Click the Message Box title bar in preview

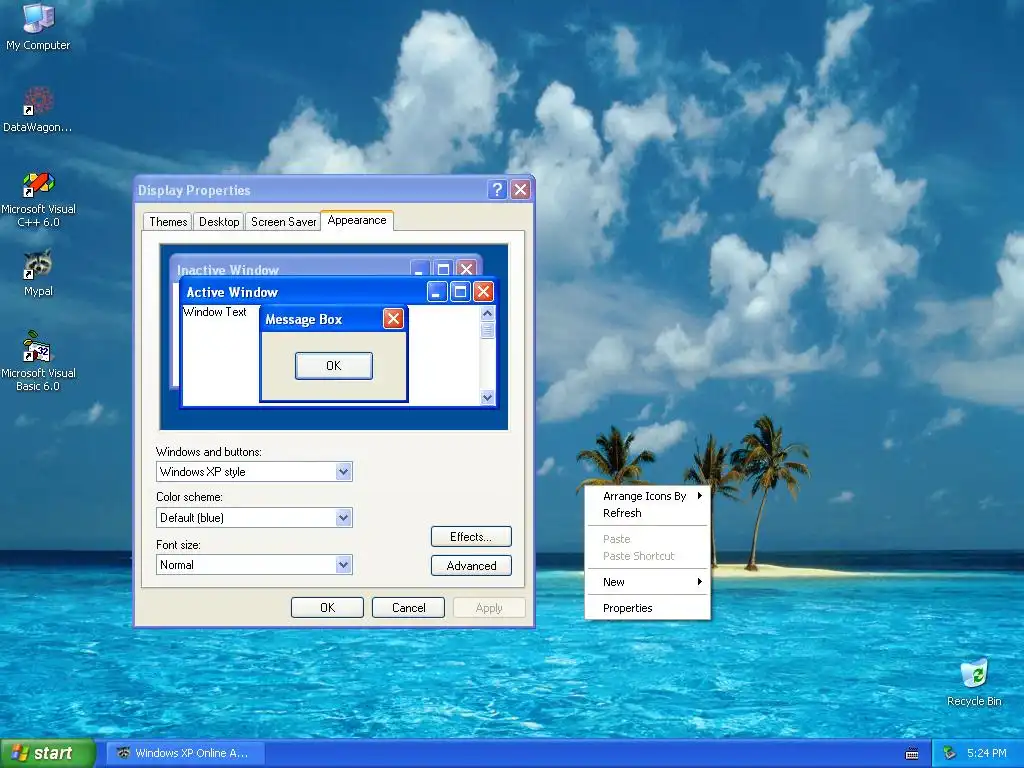(334, 319)
